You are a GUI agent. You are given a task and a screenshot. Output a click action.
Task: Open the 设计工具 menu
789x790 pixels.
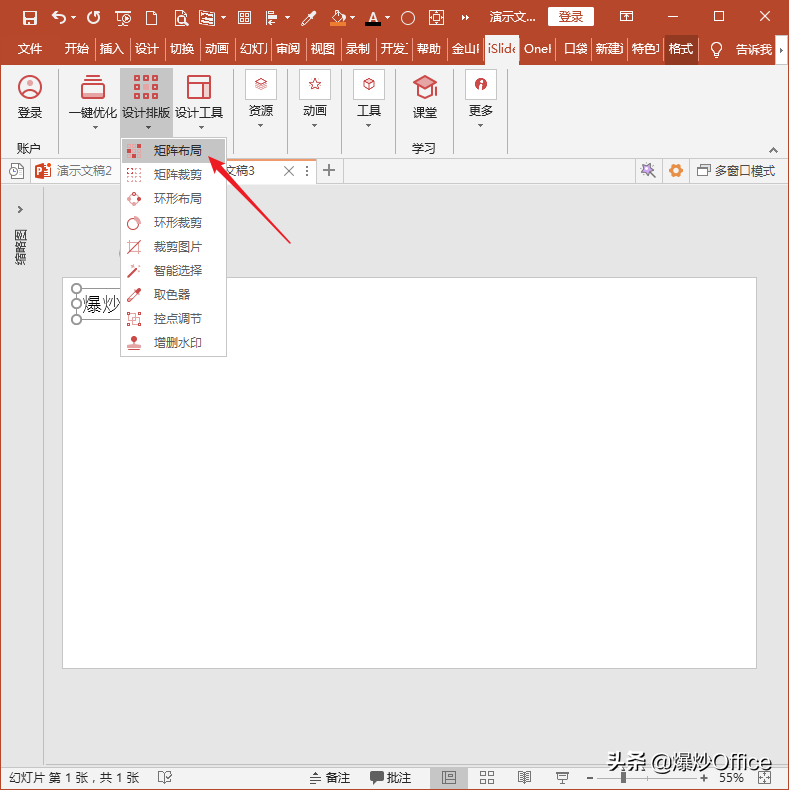click(x=199, y=102)
